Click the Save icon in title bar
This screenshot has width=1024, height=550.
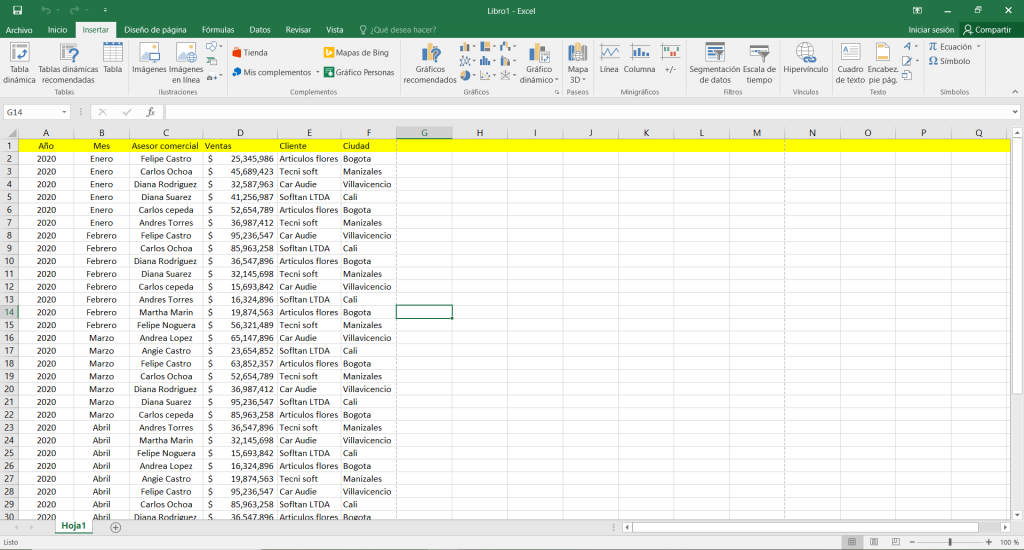click(18, 10)
